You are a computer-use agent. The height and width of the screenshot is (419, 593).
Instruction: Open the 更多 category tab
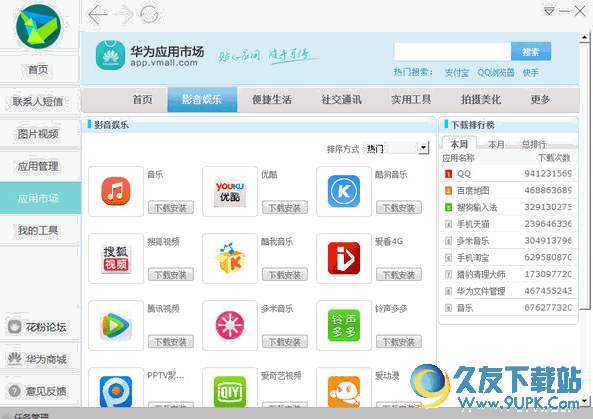pyautogui.click(x=540, y=99)
